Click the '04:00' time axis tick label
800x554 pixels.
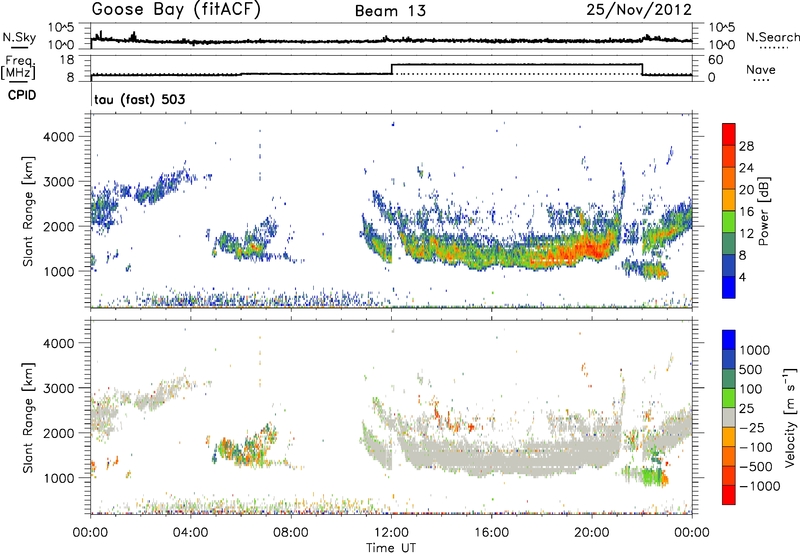pyautogui.click(x=190, y=533)
